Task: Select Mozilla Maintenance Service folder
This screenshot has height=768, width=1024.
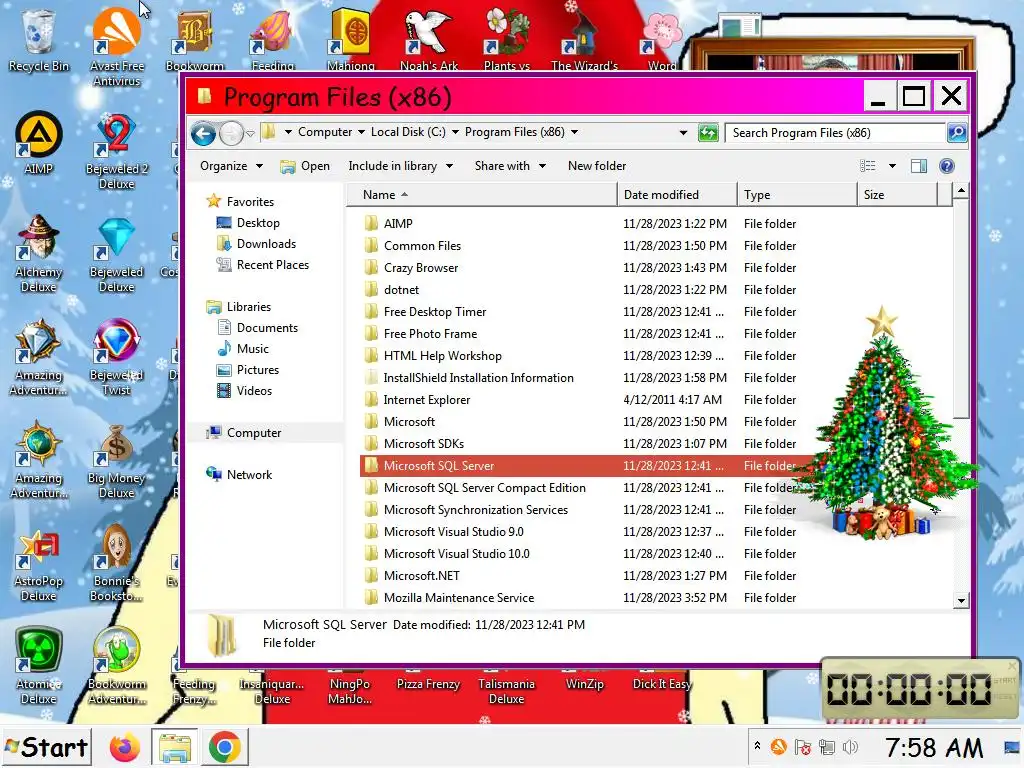Action: click(x=458, y=598)
